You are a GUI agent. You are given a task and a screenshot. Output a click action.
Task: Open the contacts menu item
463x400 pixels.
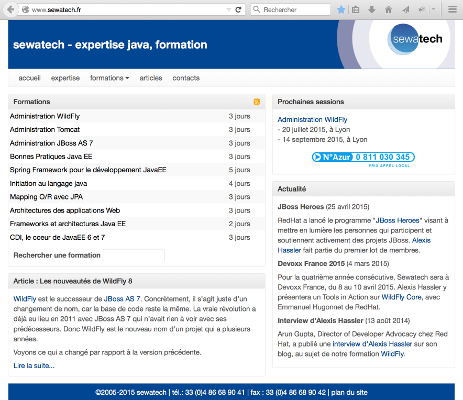pyautogui.click(x=186, y=78)
